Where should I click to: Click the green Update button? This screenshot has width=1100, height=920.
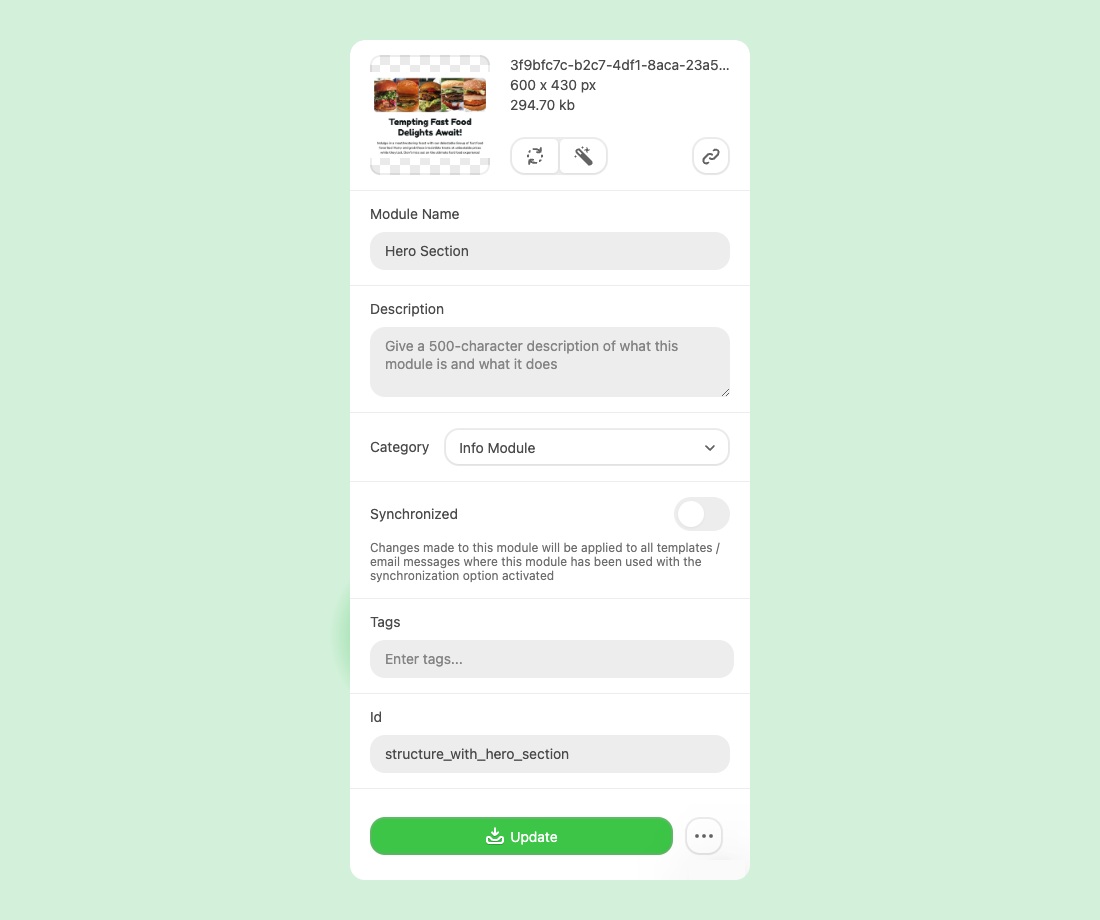click(521, 836)
